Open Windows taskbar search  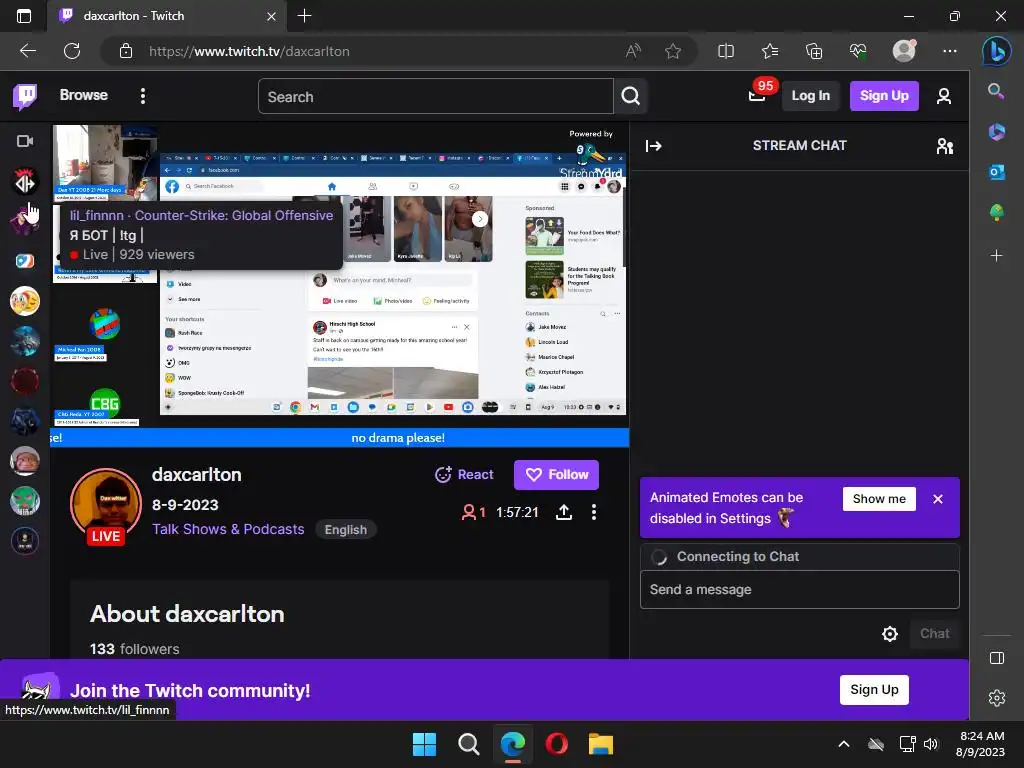pos(468,744)
